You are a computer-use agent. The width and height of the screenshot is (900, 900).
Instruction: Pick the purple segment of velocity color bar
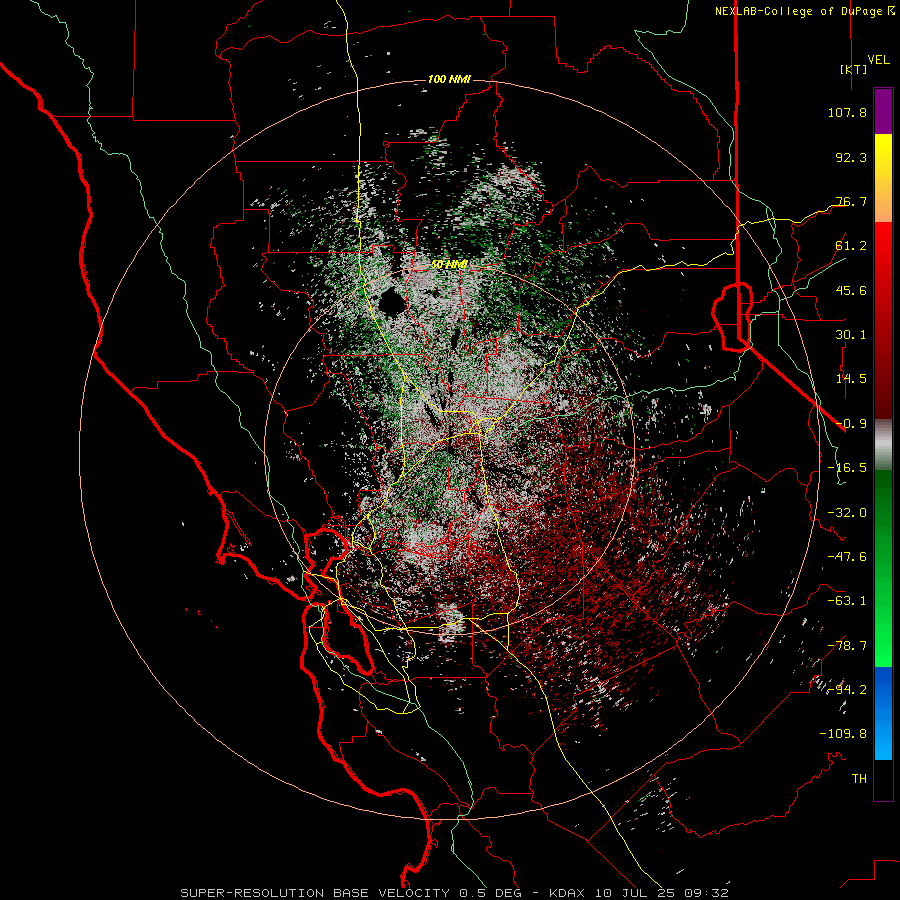[883, 112]
